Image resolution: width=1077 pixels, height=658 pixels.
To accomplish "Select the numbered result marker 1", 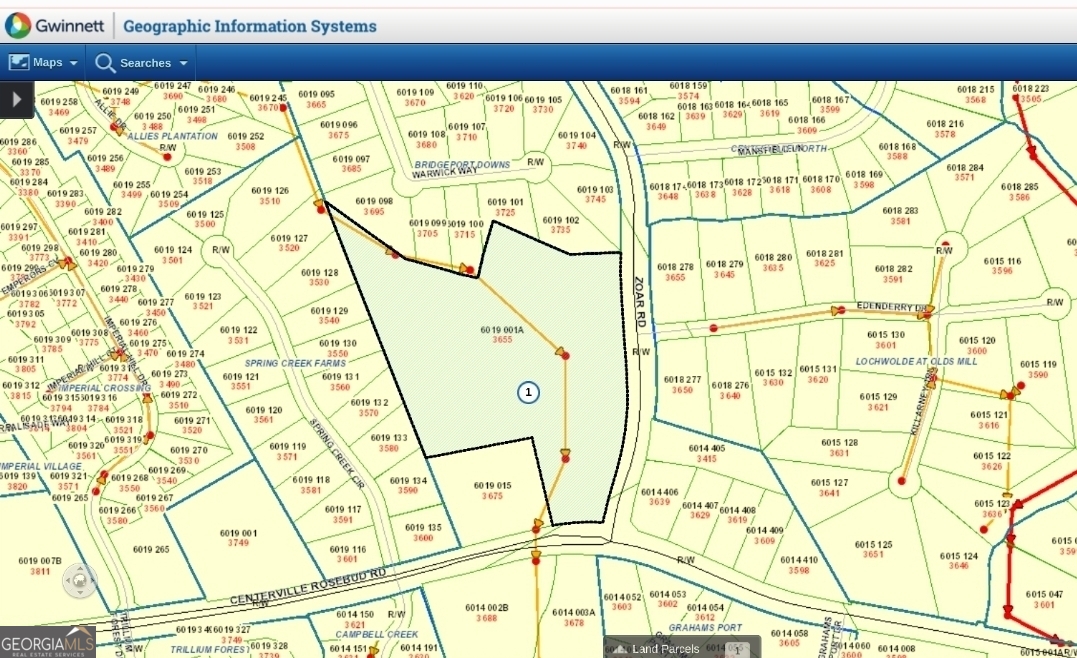I will point(528,392).
